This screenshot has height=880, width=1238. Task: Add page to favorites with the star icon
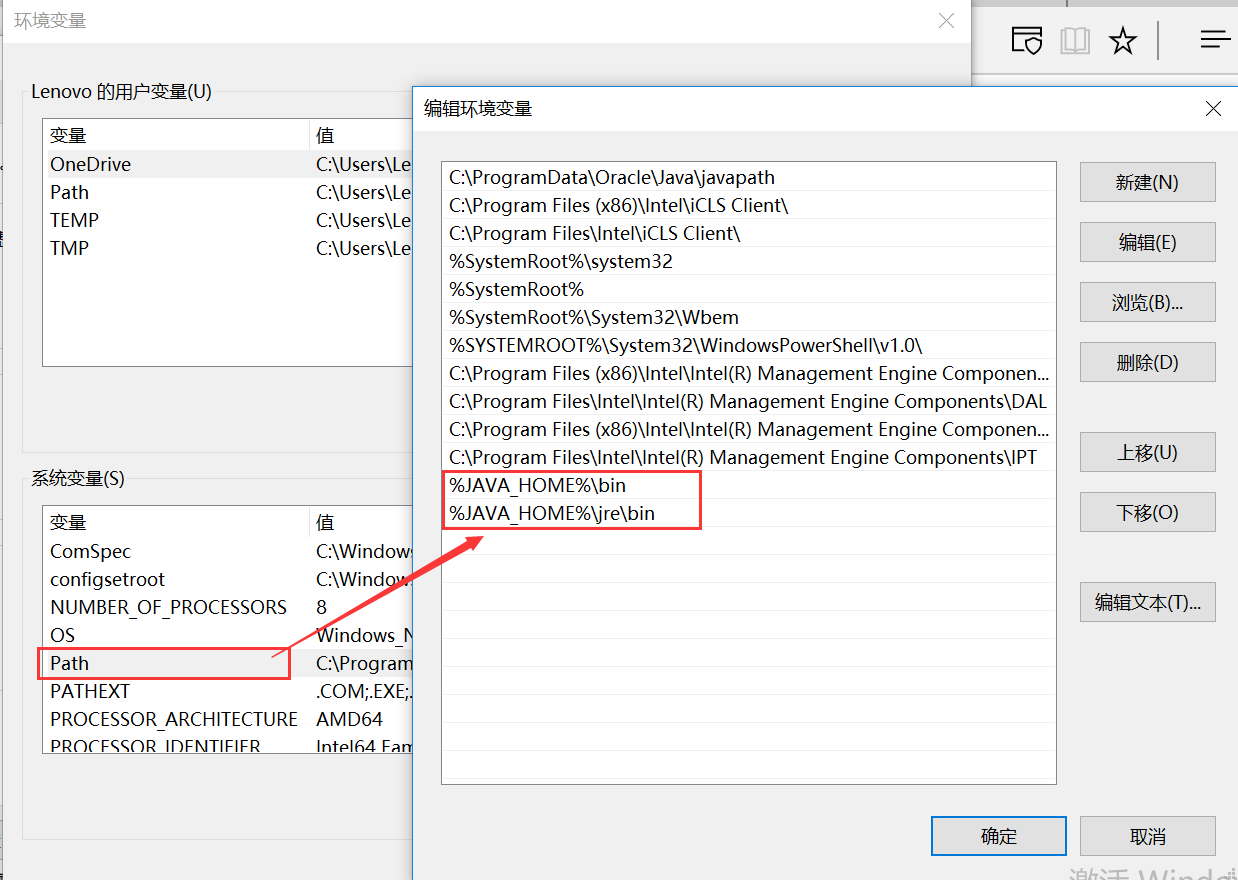pyautogui.click(x=1123, y=40)
